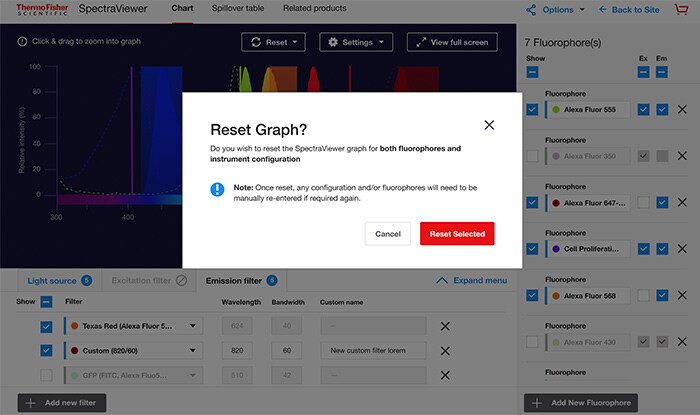This screenshot has height=415, width=700.
Task: Click View full screen icon button
Action: (x=445, y=43)
